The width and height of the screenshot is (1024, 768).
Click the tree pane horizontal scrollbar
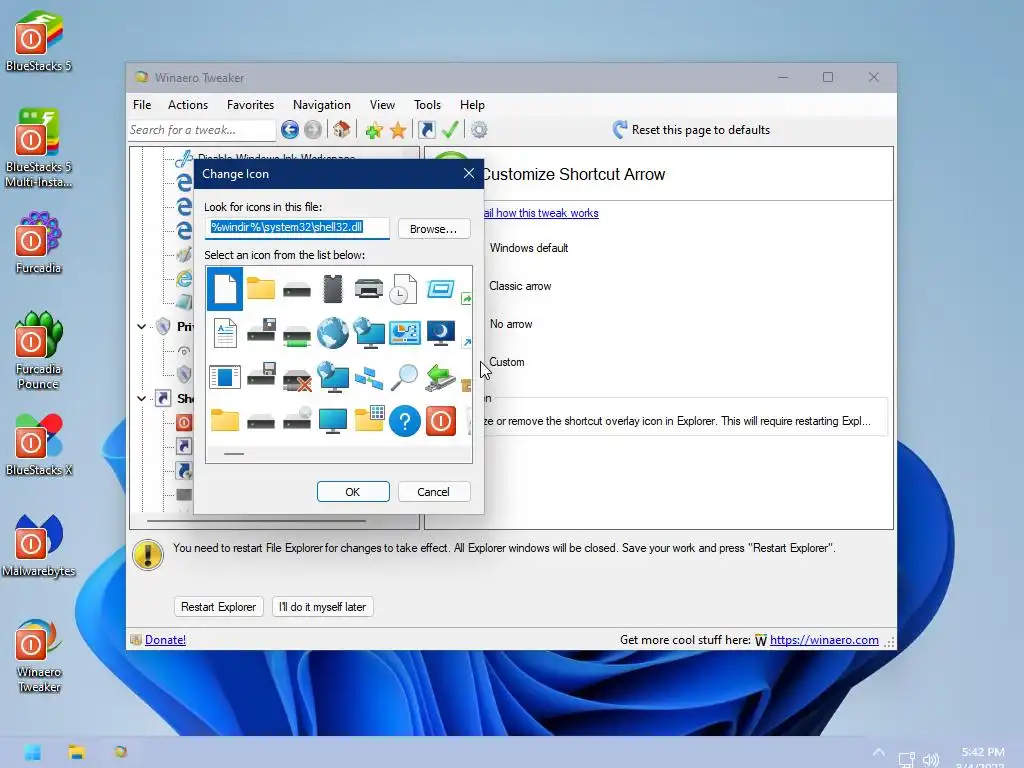256,521
